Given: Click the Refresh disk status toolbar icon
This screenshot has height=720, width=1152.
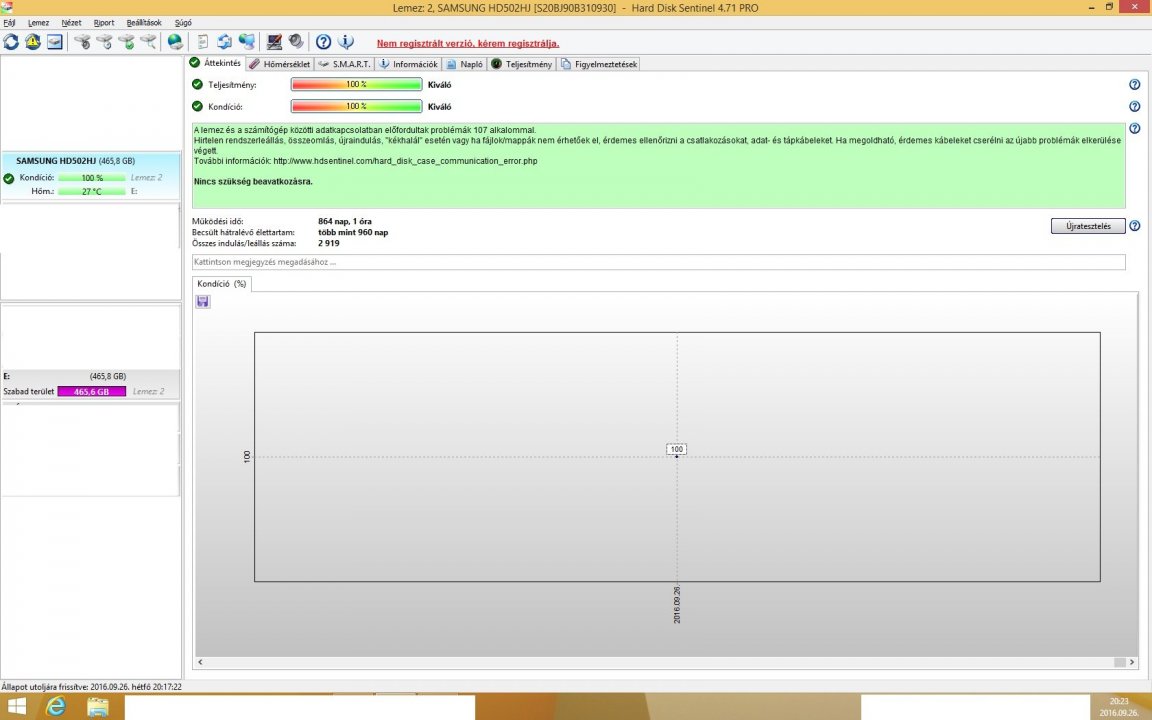Looking at the screenshot, I should point(11,42).
